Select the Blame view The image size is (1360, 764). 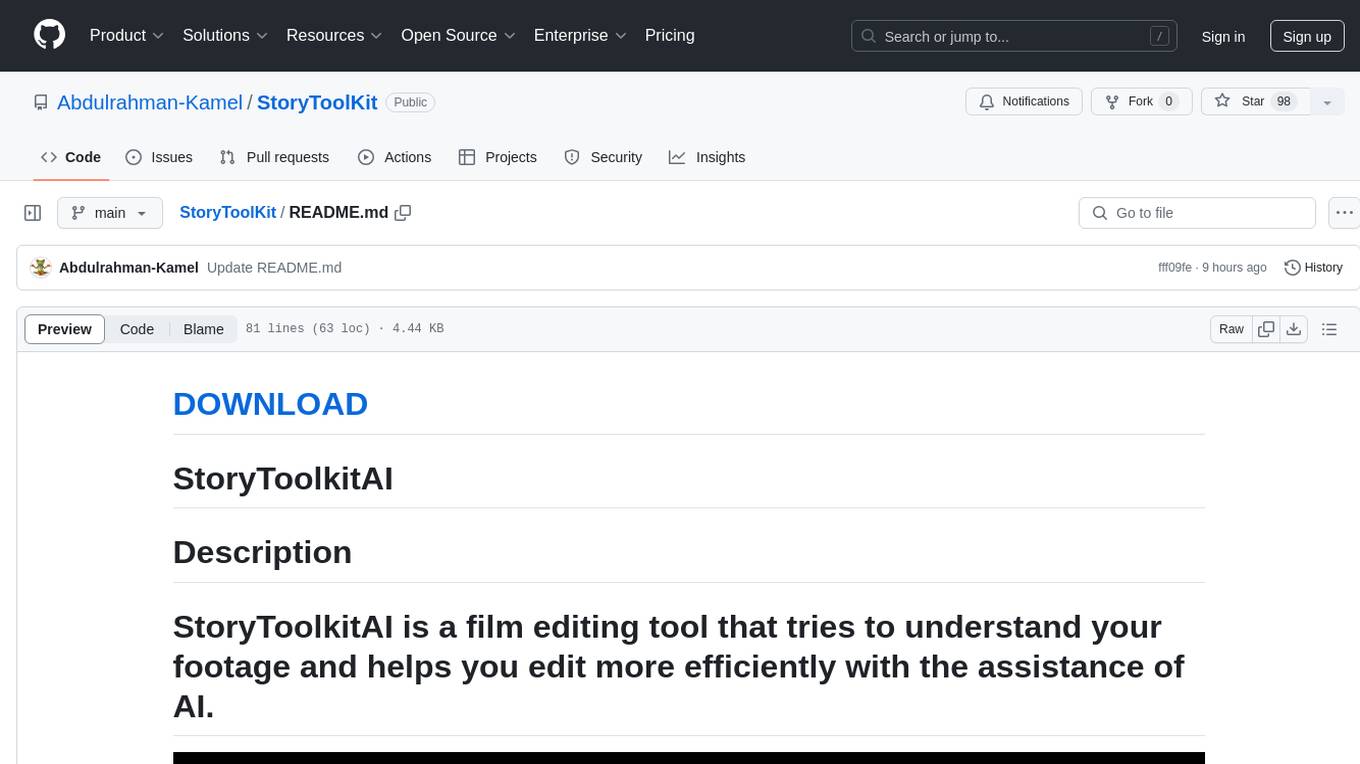tap(203, 329)
